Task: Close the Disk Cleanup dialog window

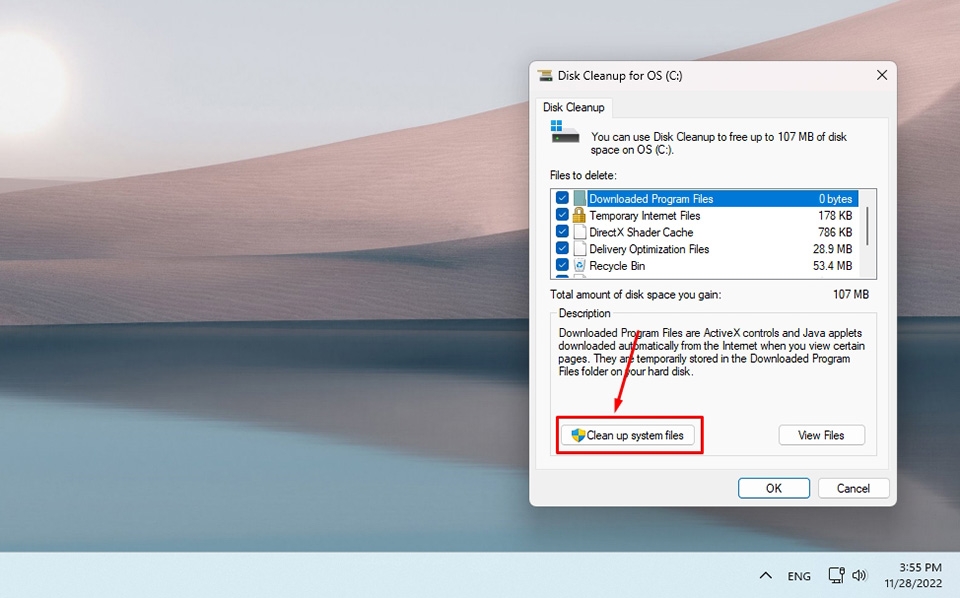Action: coord(882,75)
